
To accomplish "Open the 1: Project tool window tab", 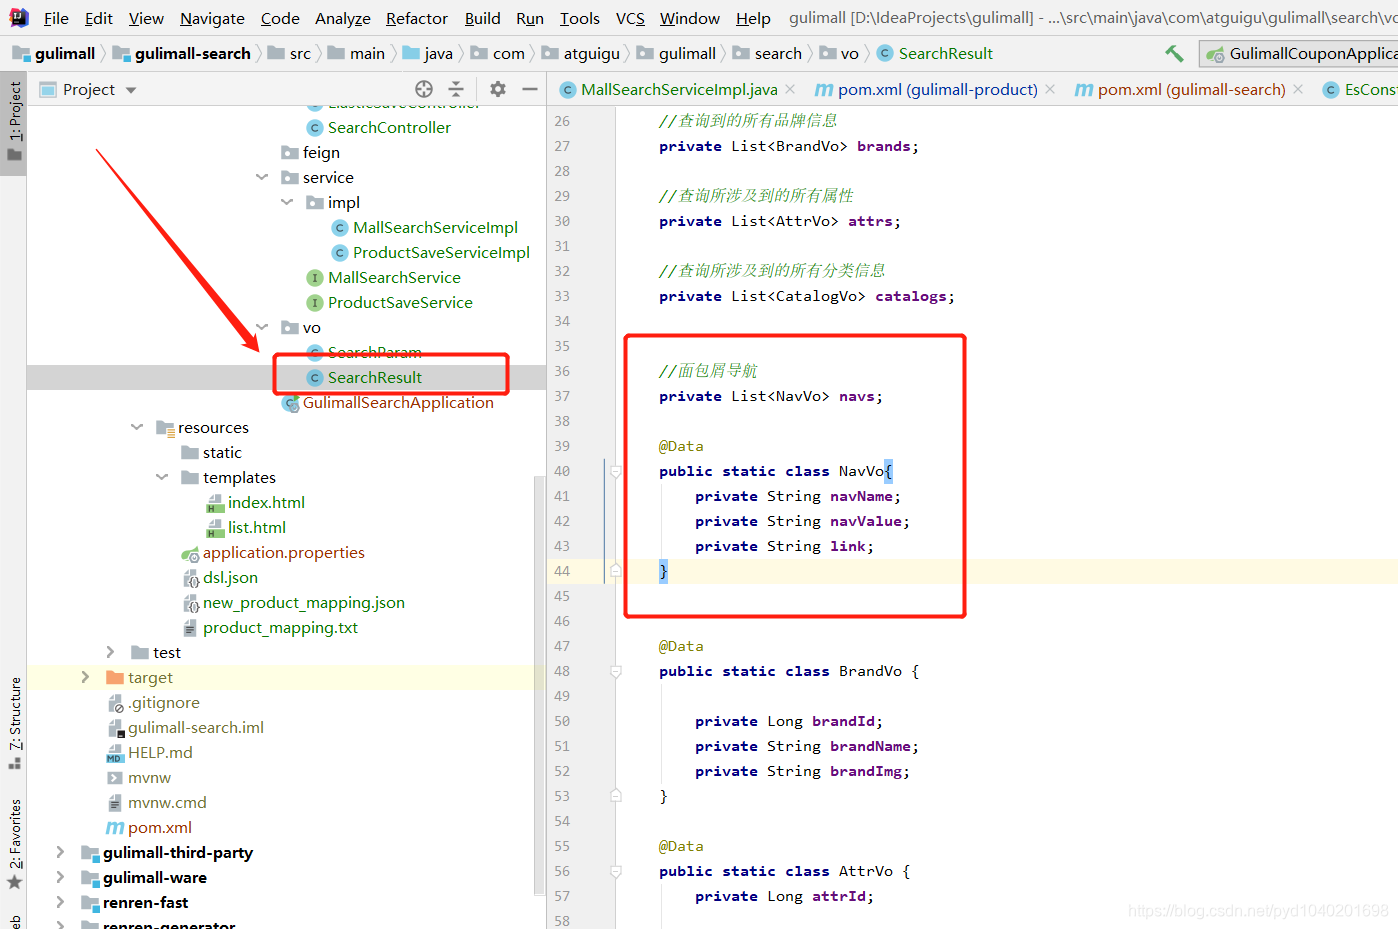I will [14, 122].
